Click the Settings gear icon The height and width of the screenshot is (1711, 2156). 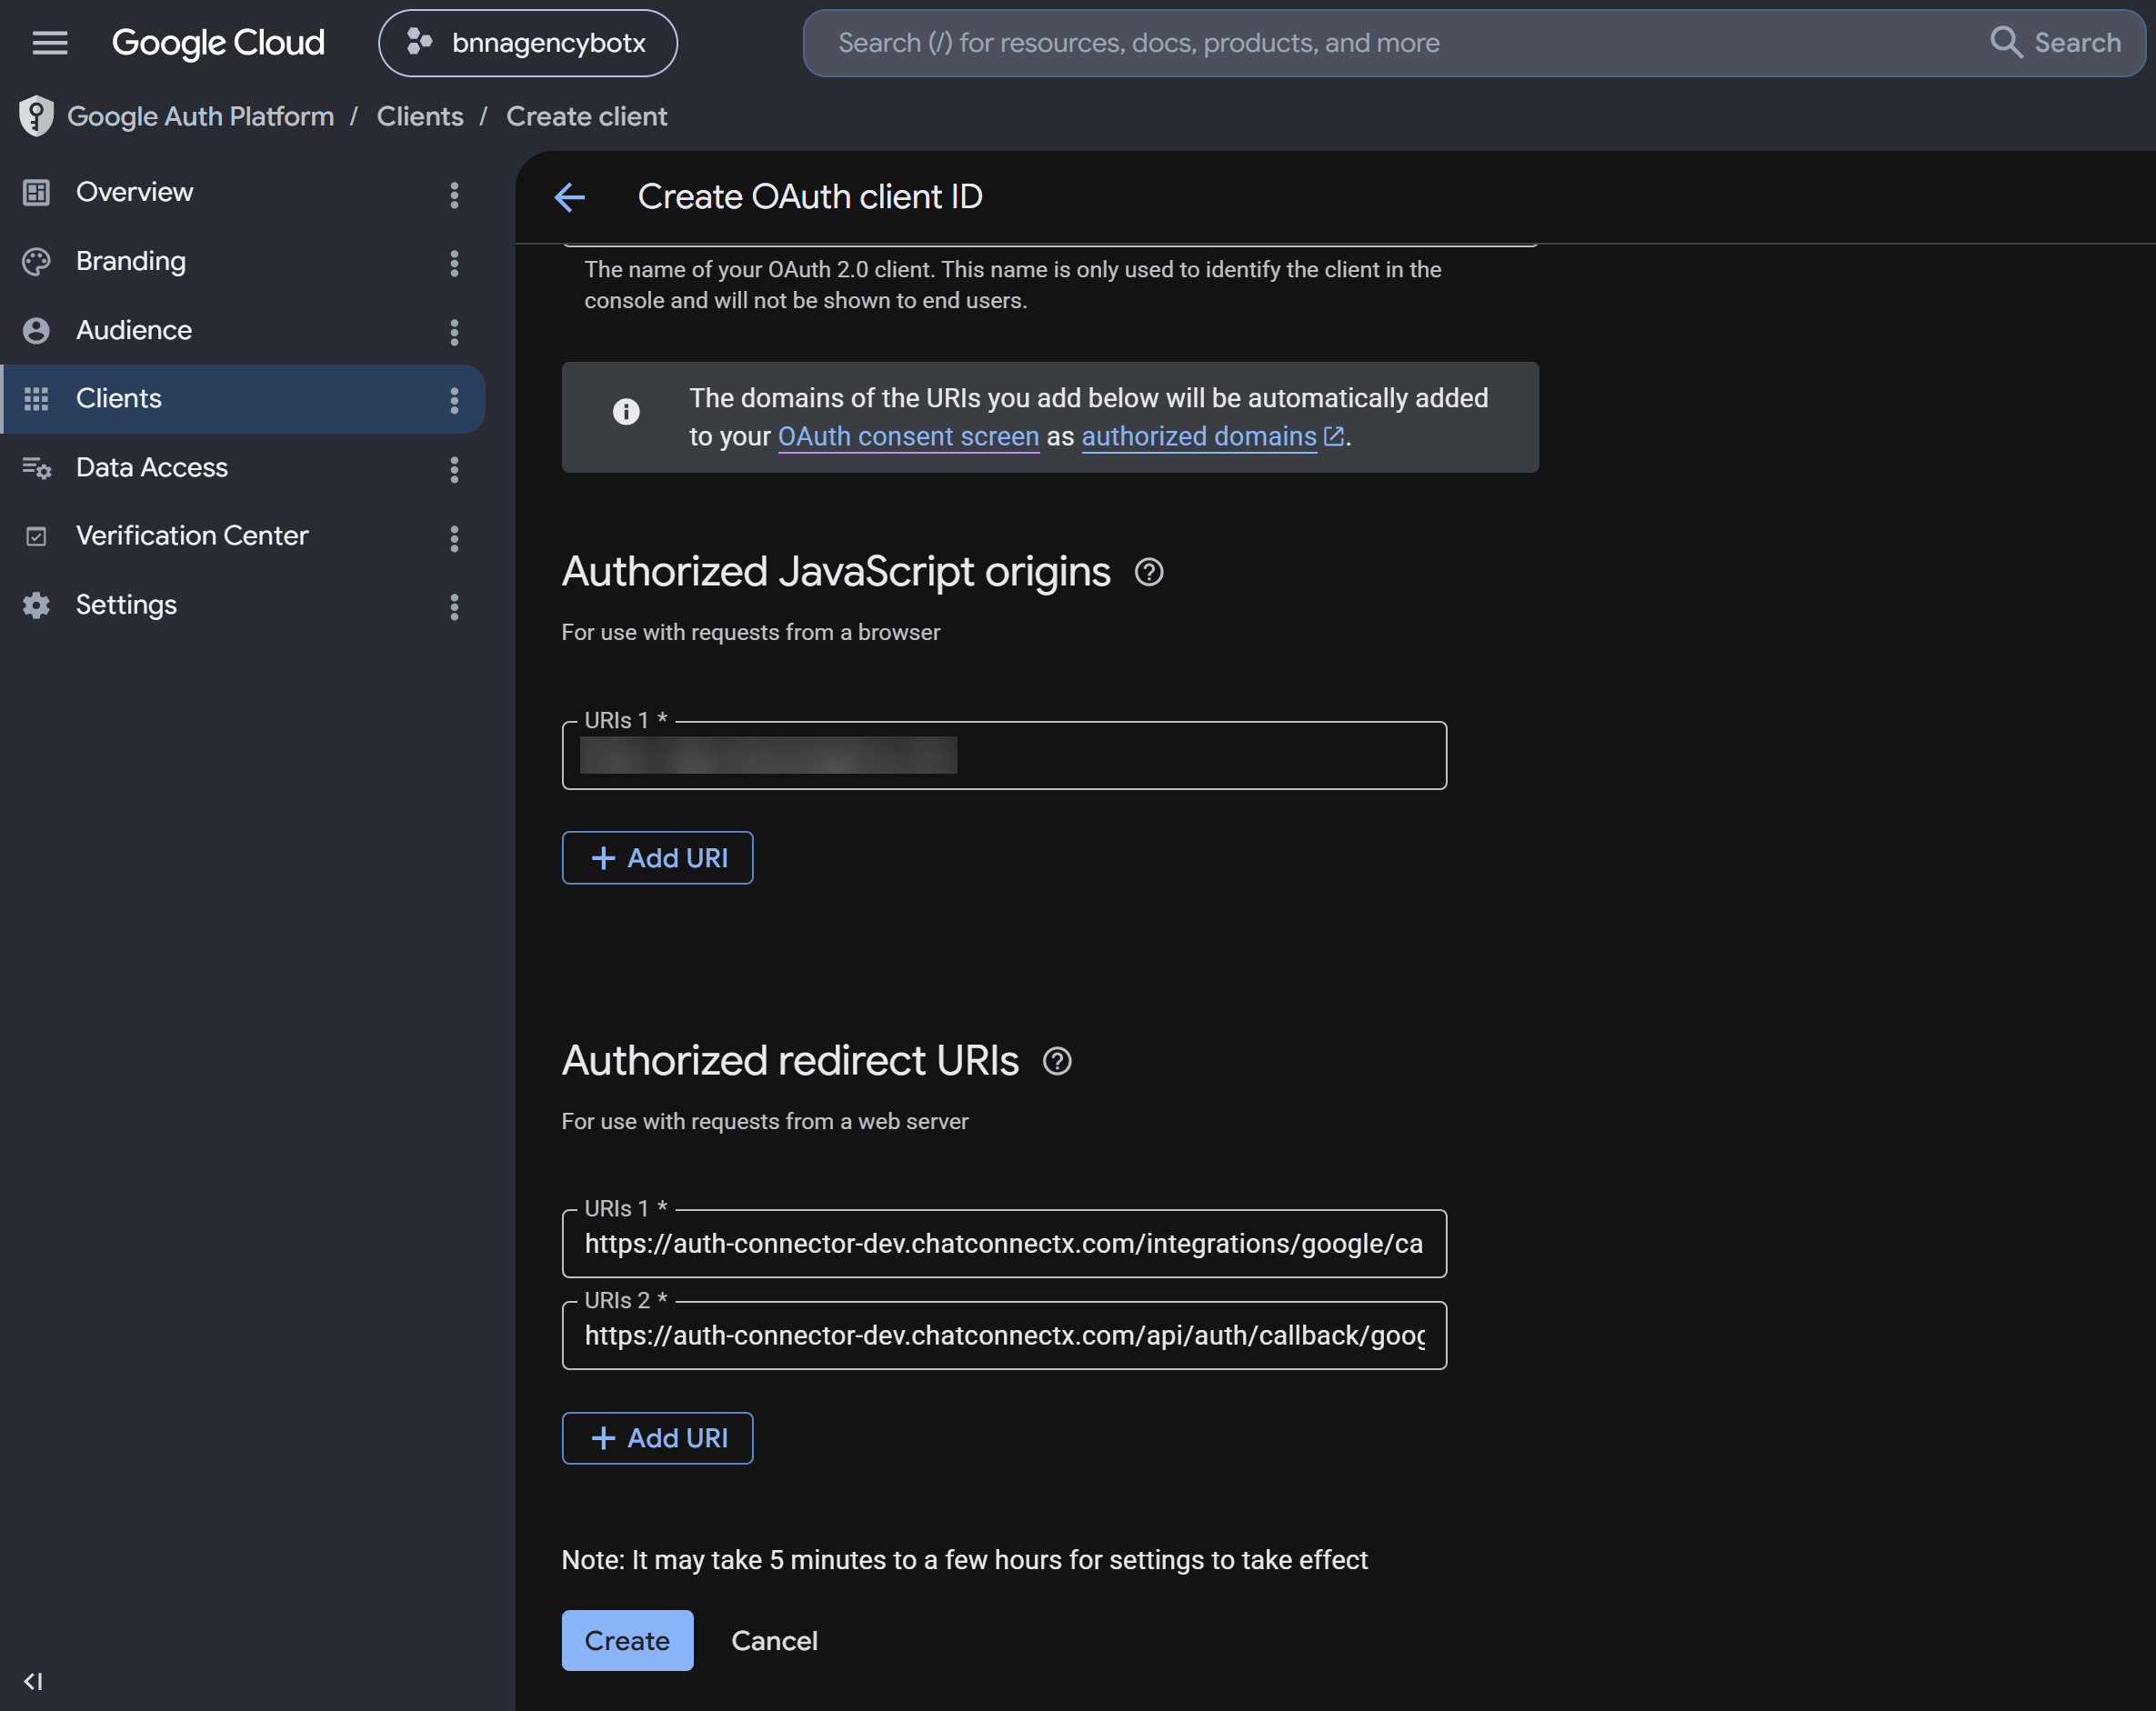[x=36, y=605]
